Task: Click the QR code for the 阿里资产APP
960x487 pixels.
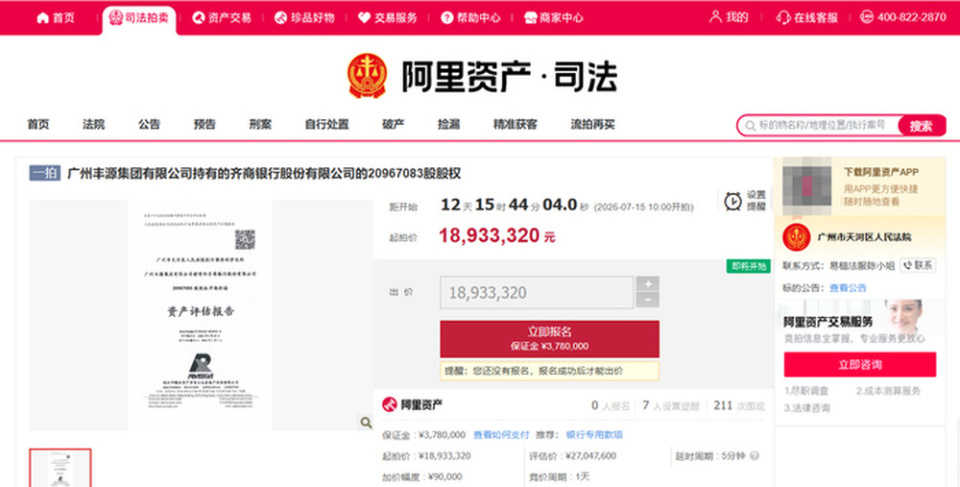Action: click(x=807, y=186)
